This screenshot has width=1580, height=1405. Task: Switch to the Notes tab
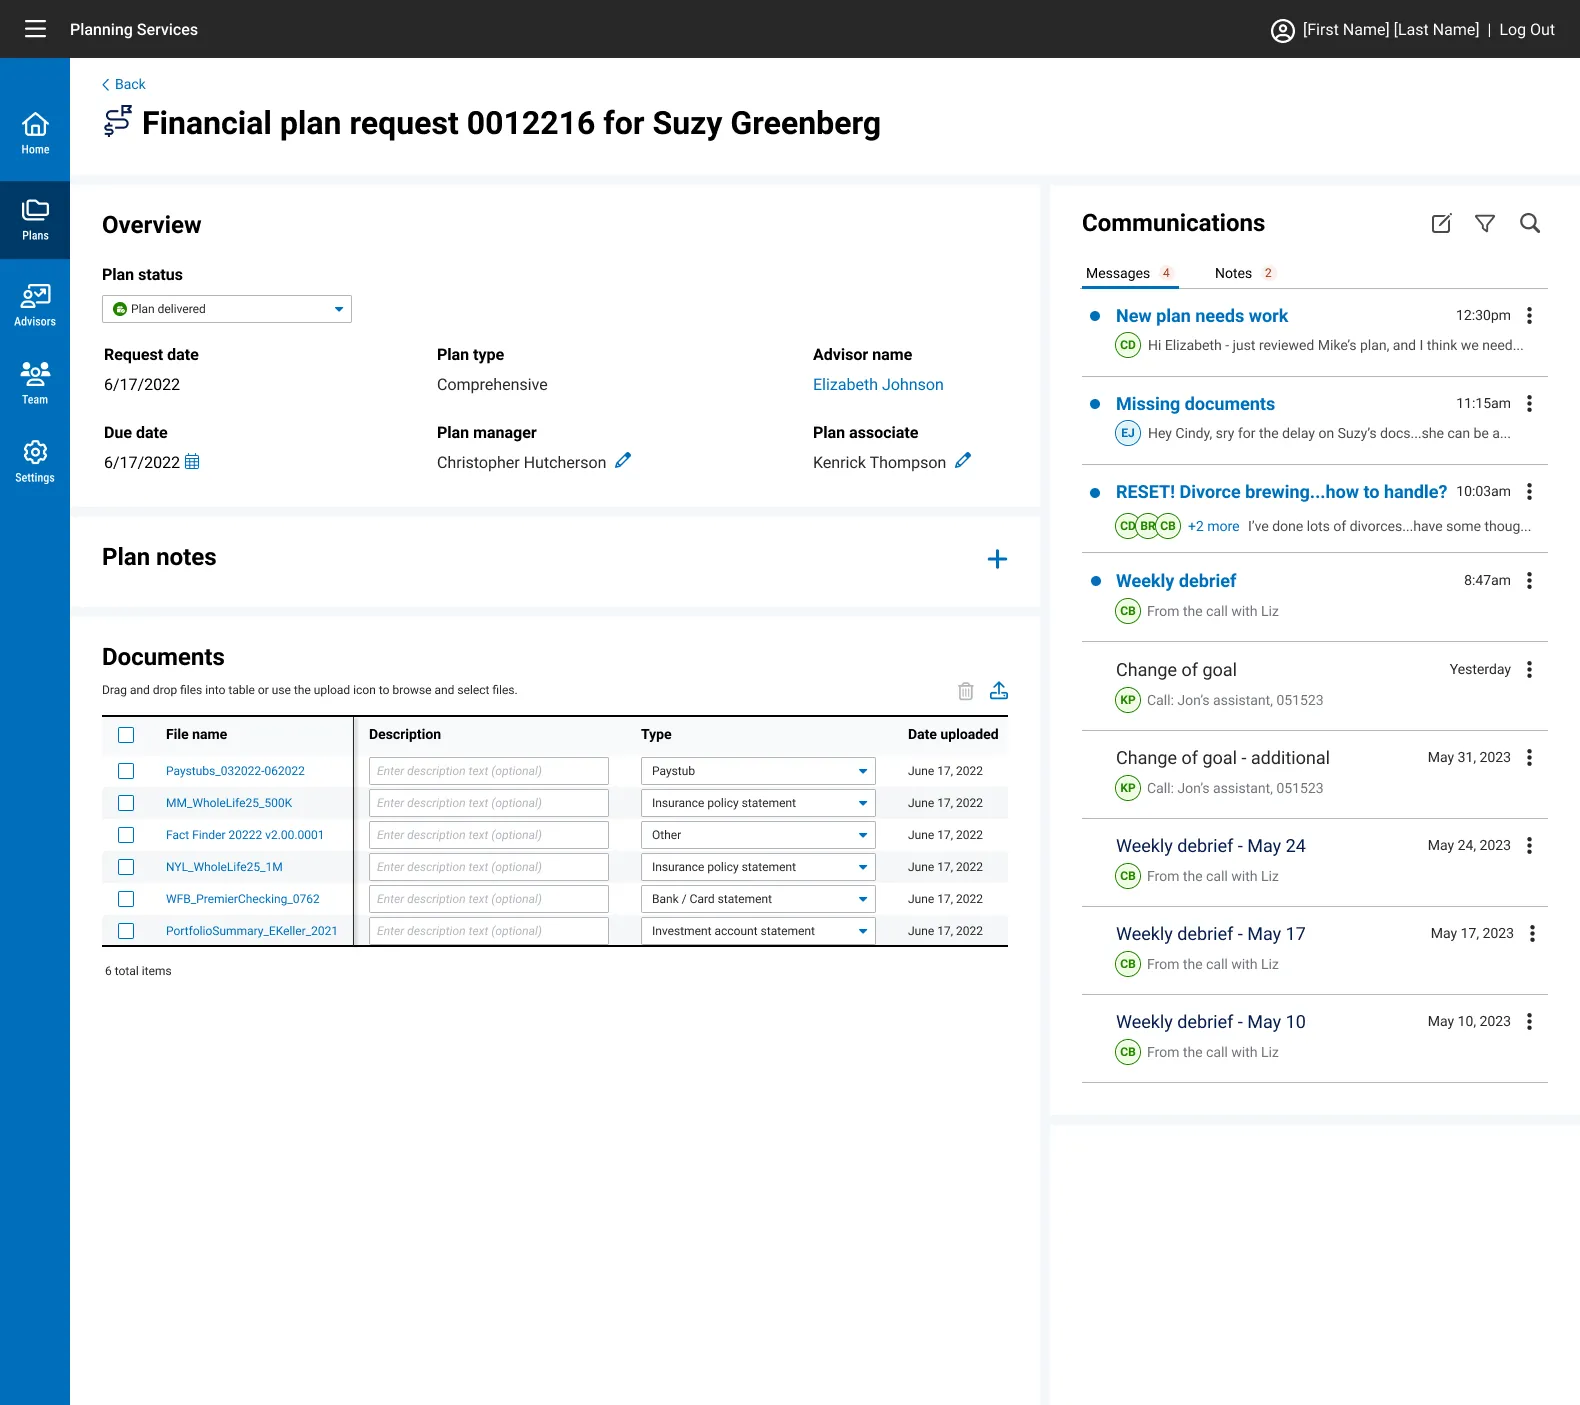(1233, 273)
